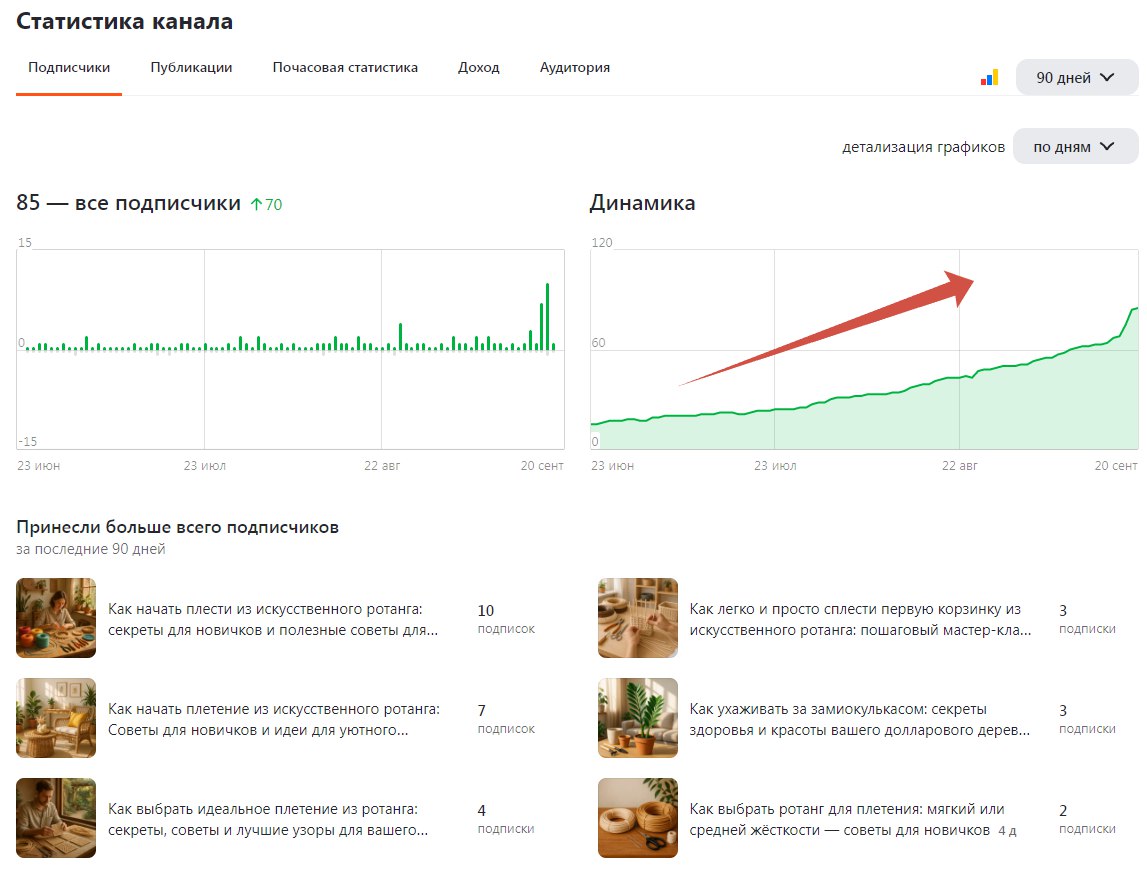The width and height of the screenshot is (1147, 882).
Task: Switch to the Публикации tab
Action: tap(191, 68)
